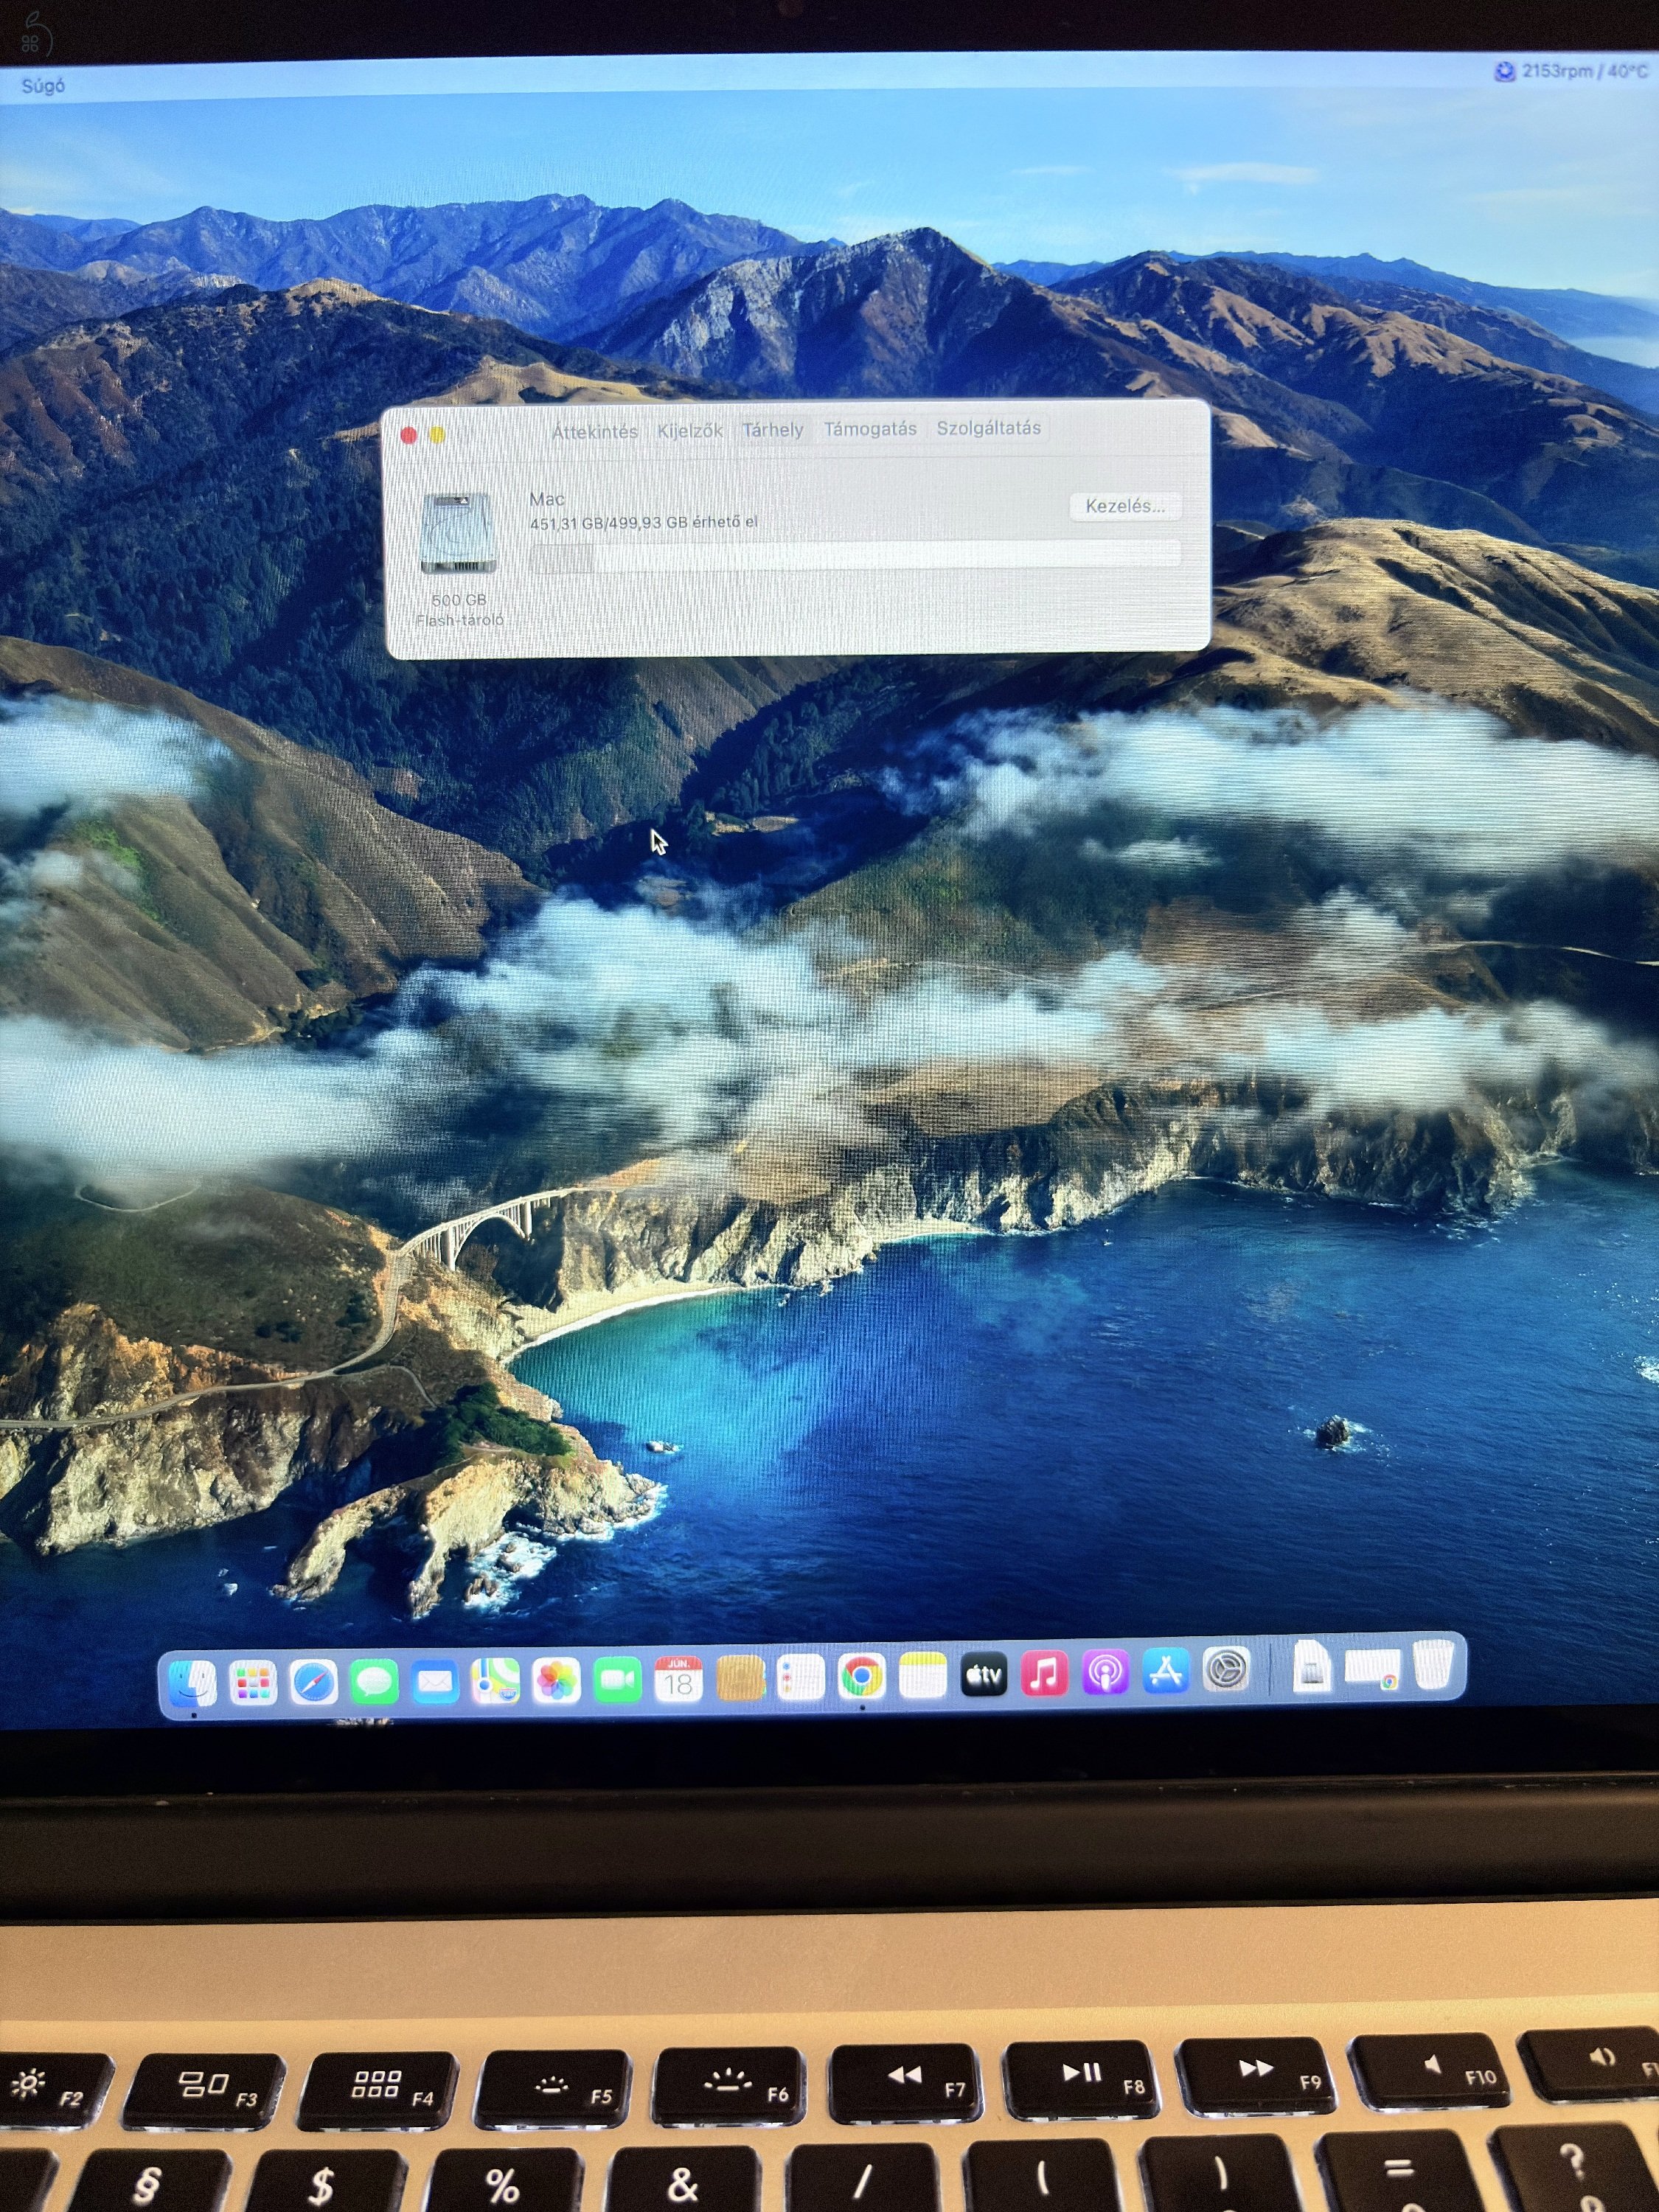Close the About This Mac window
The image size is (1659, 2212).
tap(408, 435)
